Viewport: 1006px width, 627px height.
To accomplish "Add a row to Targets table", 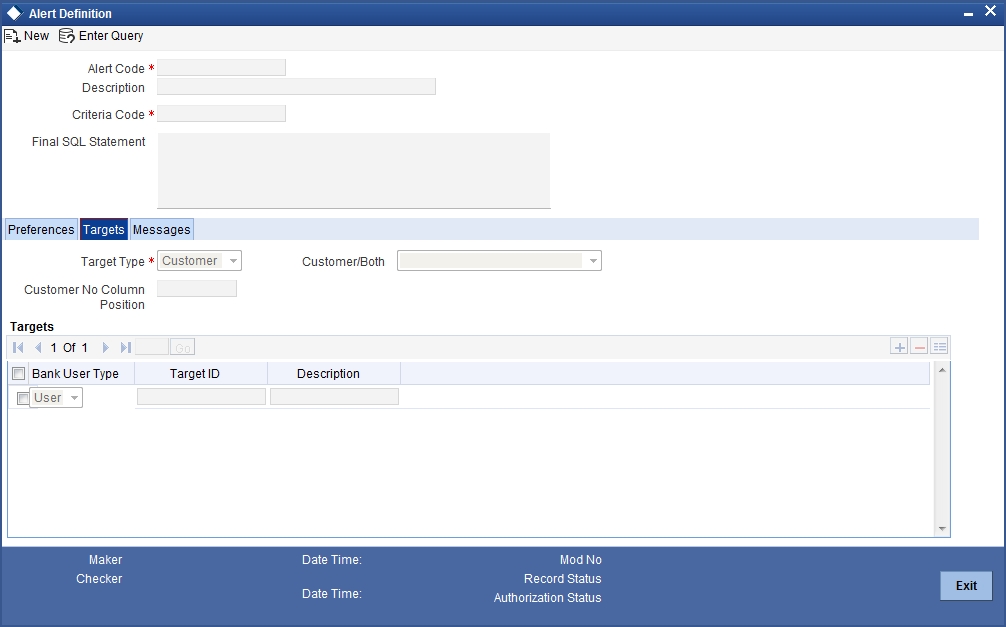I will point(899,347).
